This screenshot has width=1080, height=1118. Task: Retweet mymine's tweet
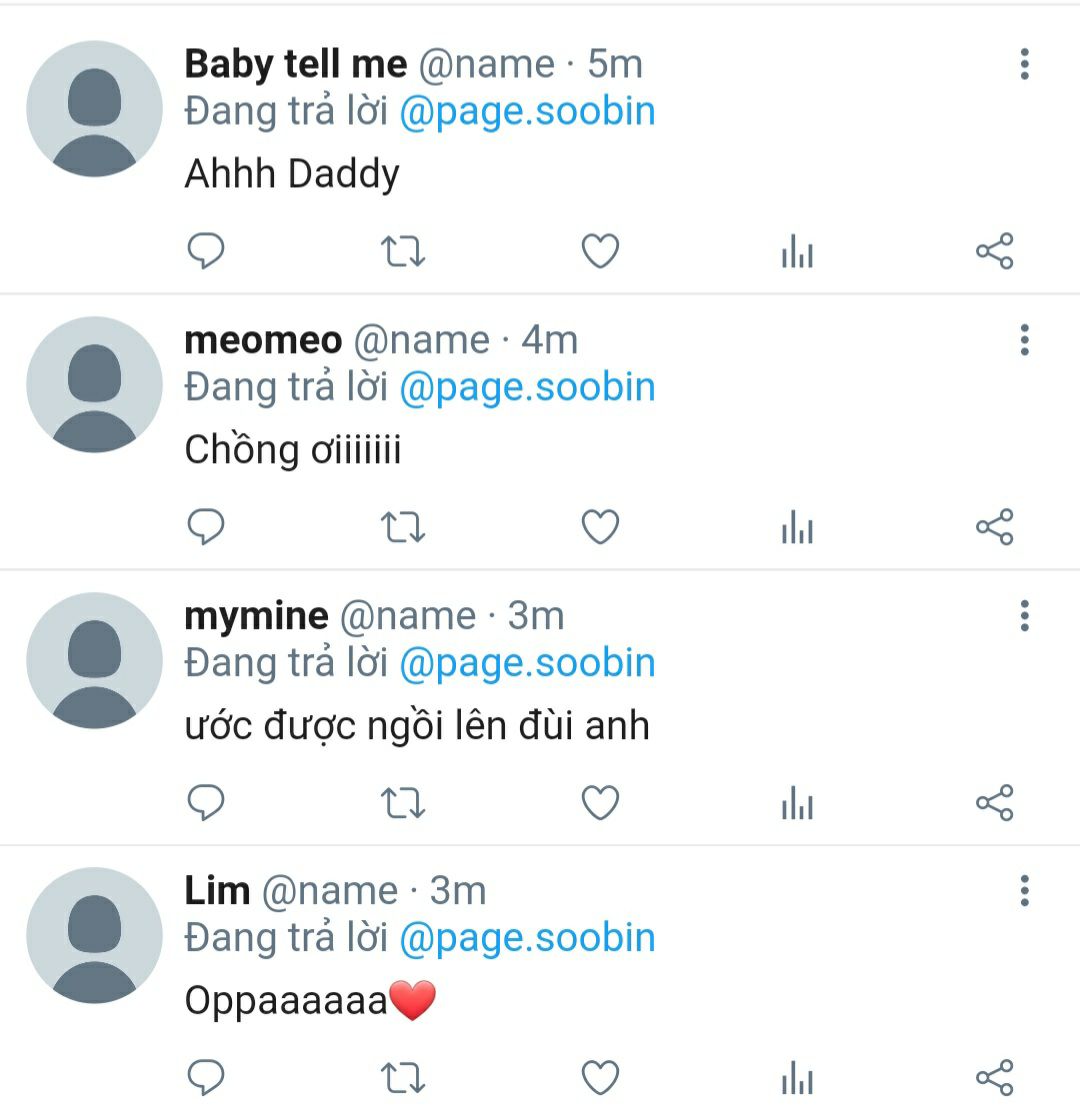point(404,803)
